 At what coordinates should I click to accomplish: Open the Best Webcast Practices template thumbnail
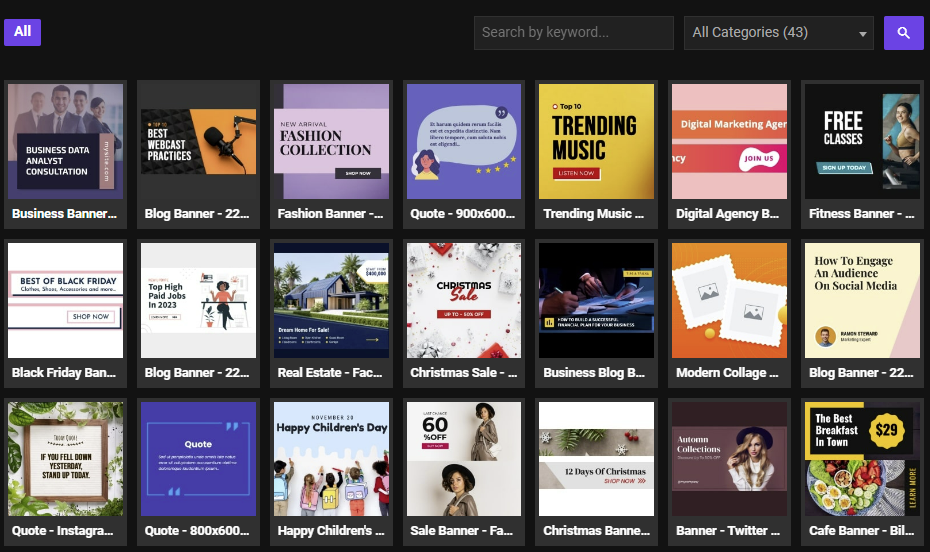pos(198,141)
